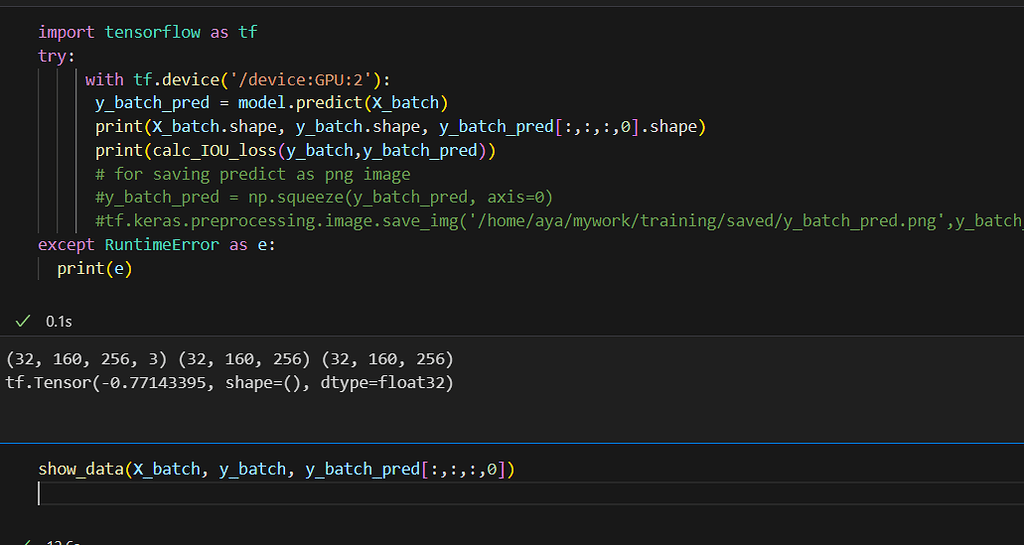Click the try: keyword line
Image resolution: width=1024 pixels, height=545 pixels.
click(x=57, y=56)
